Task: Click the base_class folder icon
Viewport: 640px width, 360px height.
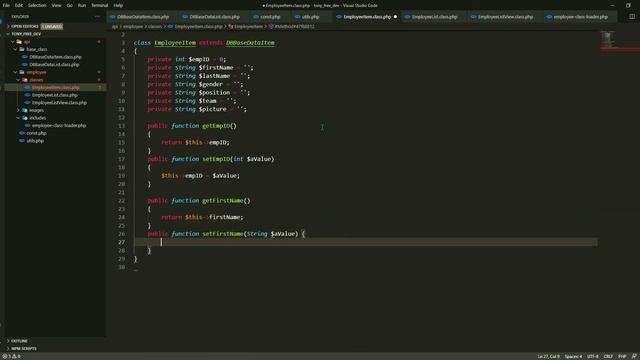Action: click(22, 49)
